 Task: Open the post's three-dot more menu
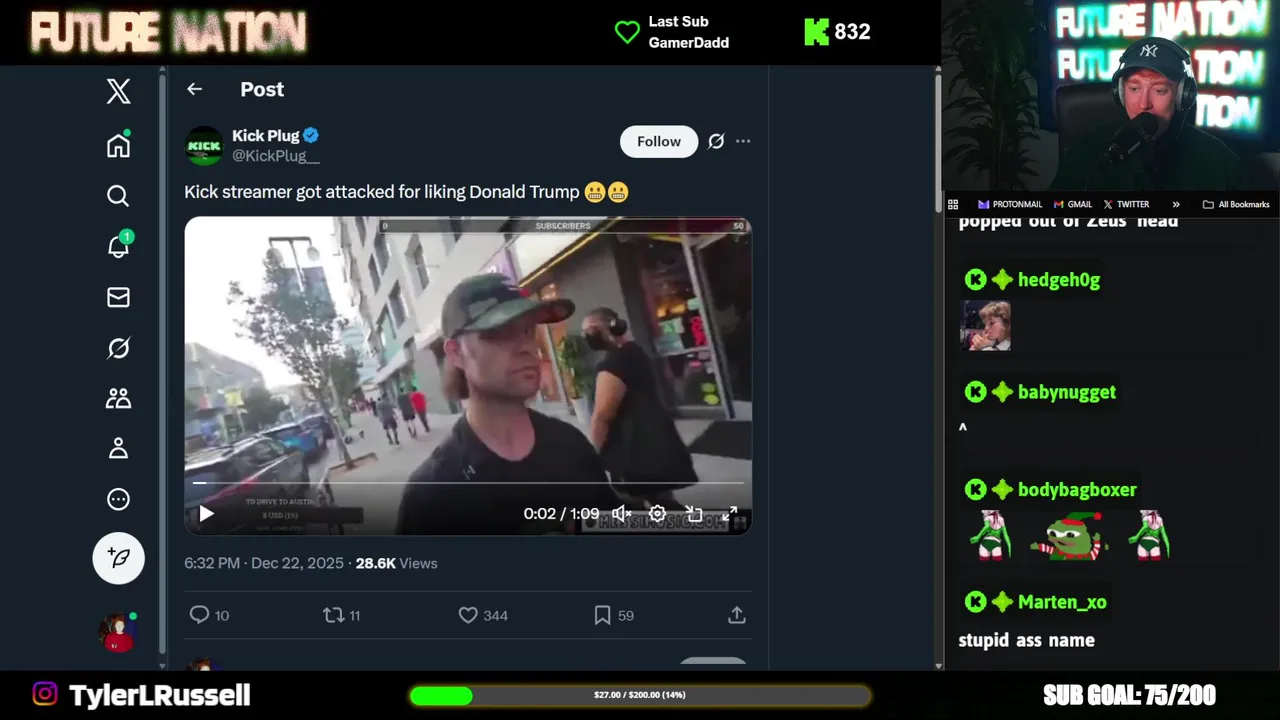click(743, 141)
